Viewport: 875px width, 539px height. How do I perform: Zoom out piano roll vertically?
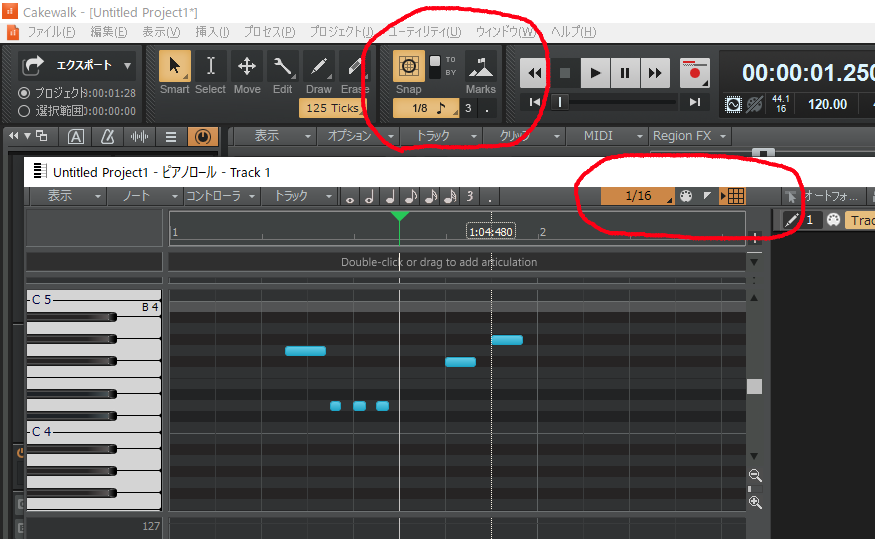coord(755,475)
